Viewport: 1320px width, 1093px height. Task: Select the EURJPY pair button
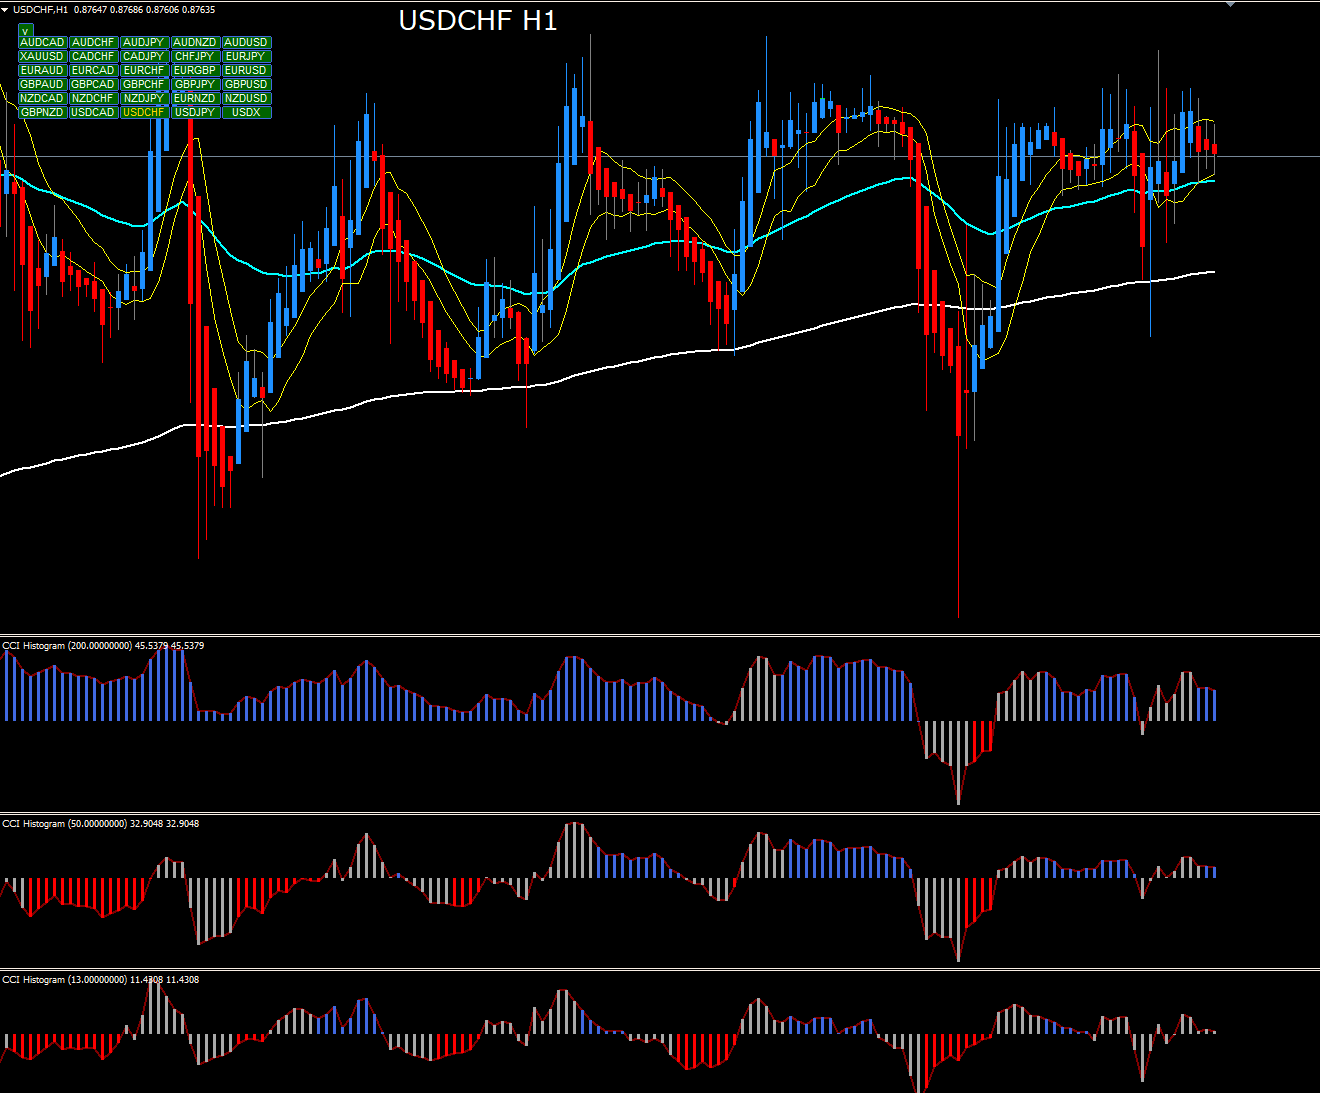click(x=246, y=57)
